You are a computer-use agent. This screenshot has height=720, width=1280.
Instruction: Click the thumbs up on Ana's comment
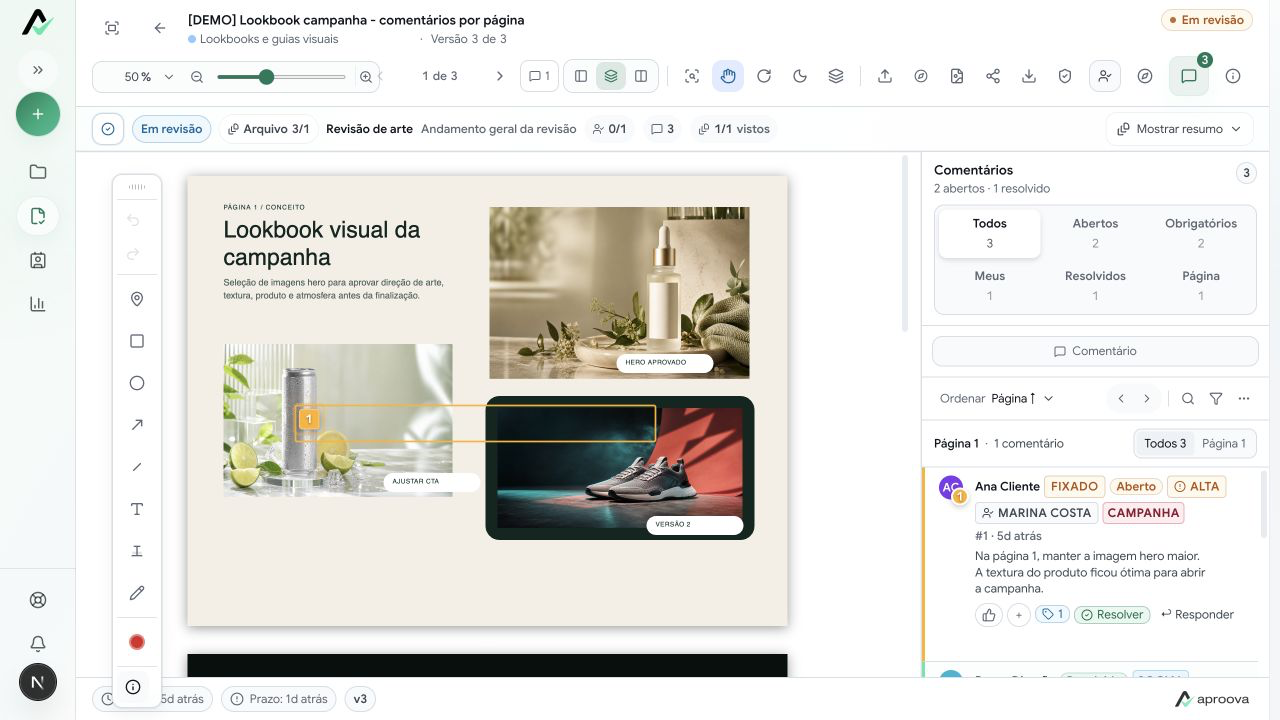click(x=989, y=615)
